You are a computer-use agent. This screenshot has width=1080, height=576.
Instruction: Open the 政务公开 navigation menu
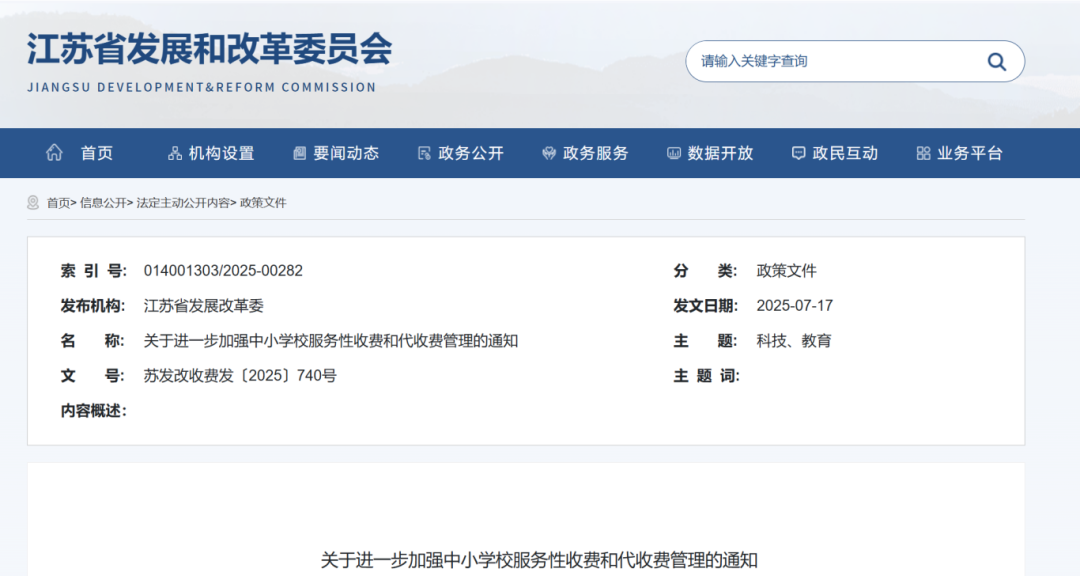coord(471,154)
